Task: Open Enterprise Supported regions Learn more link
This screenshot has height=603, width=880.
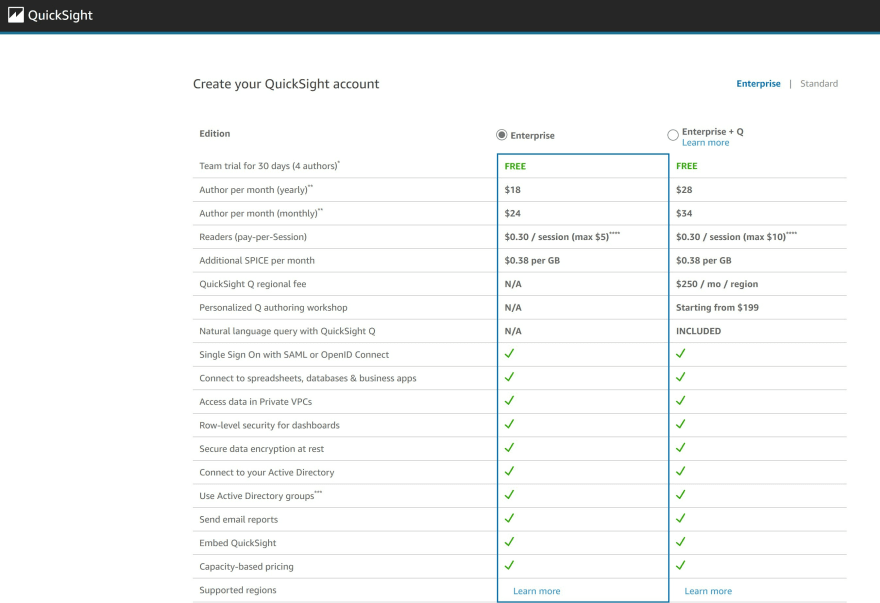Action: click(x=537, y=591)
